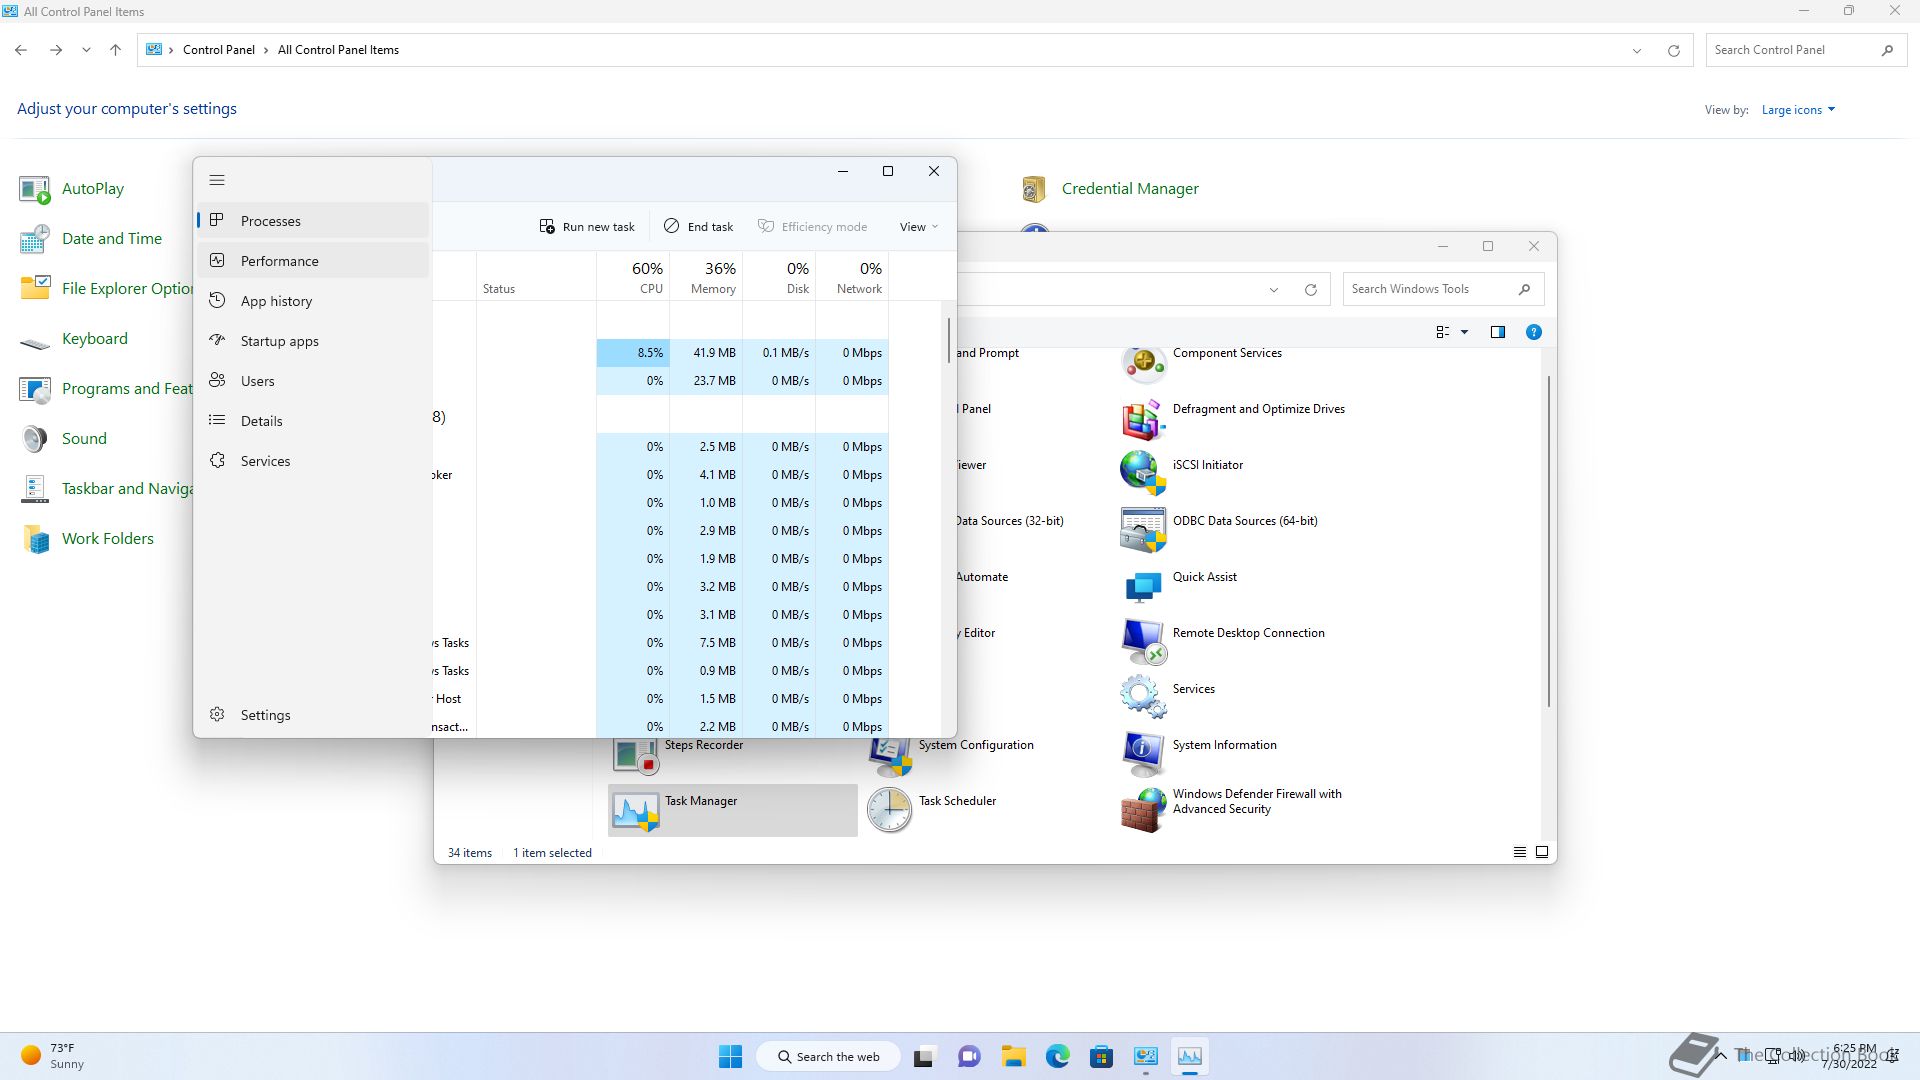Viewport: 1920px width, 1080px height.
Task: Open Remote Desktop Connection
Action: [1223, 642]
